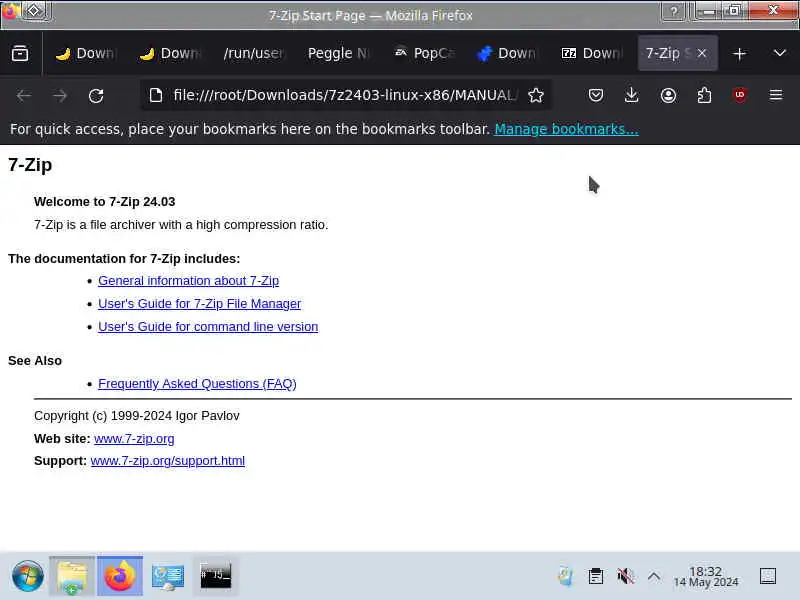Click the Firefox logo window menu icon
This screenshot has width=800, height=600.
10,11
